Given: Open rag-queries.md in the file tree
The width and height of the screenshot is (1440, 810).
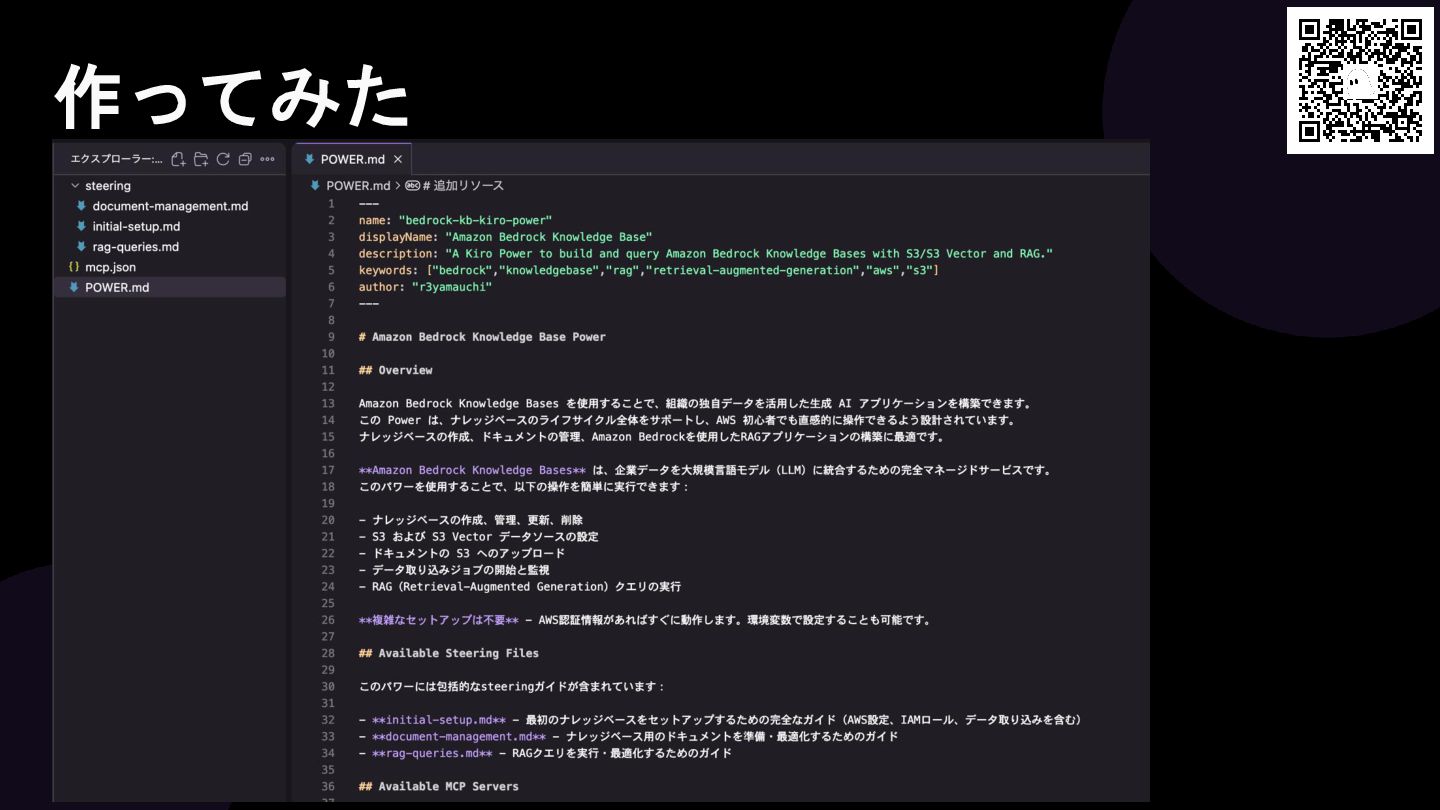Looking at the screenshot, I should coord(136,247).
